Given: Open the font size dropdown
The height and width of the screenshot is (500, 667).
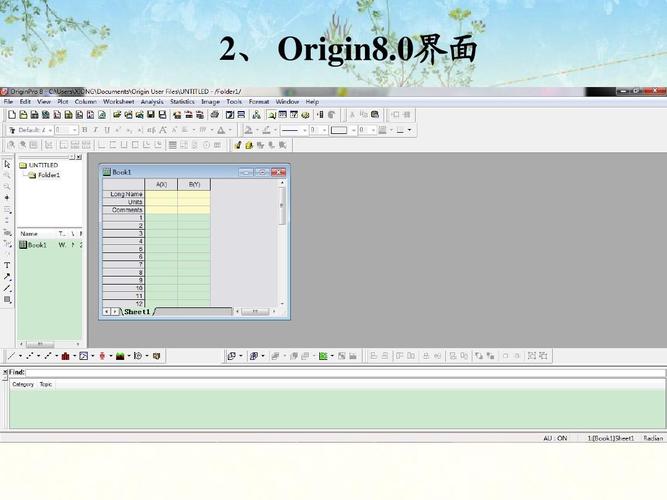Looking at the screenshot, I should pos(75,130).
